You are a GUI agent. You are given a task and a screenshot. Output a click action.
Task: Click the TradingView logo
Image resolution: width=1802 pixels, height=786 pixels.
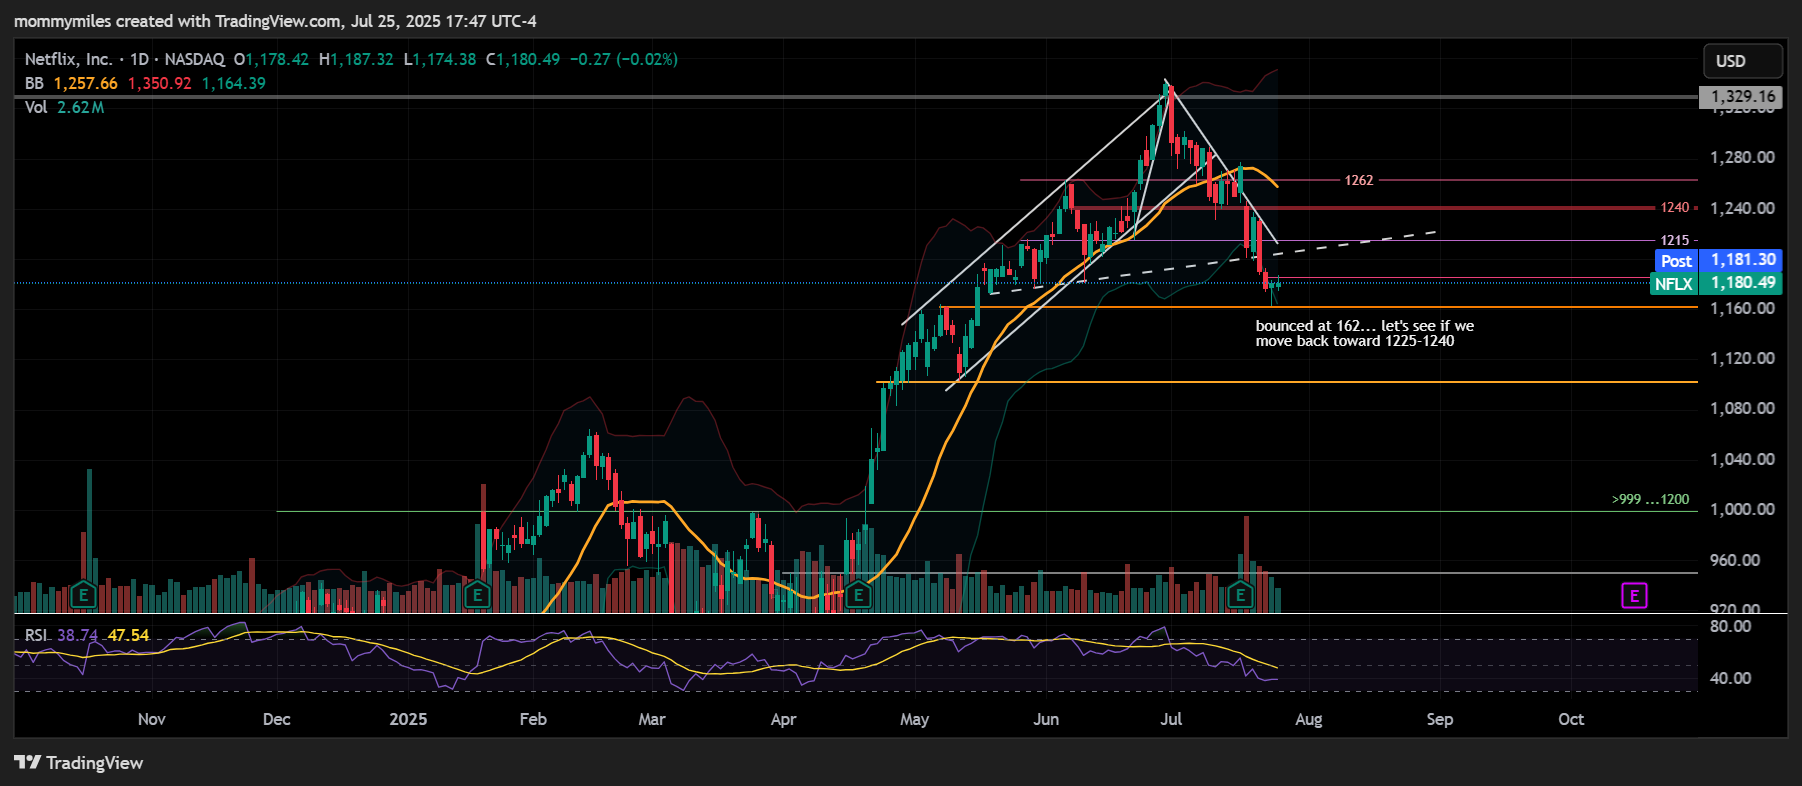pyautogui.click(x=79, y=763)
